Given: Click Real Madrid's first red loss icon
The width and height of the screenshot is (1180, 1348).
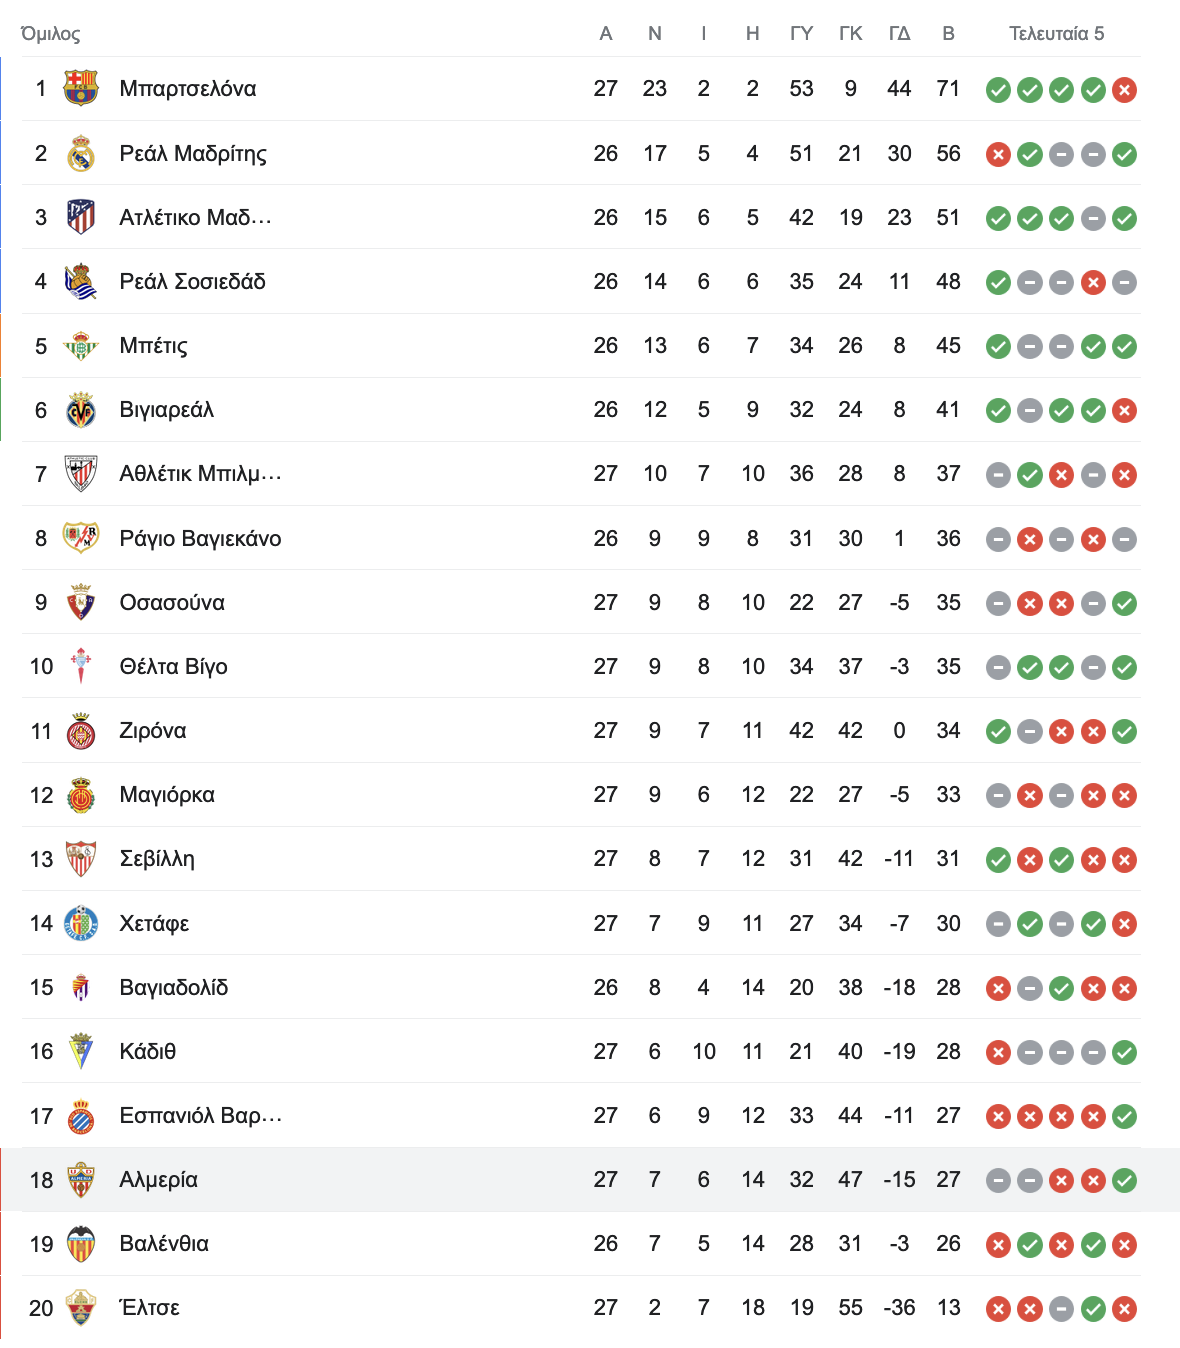Looking at the screenshot, I should 998,154.
